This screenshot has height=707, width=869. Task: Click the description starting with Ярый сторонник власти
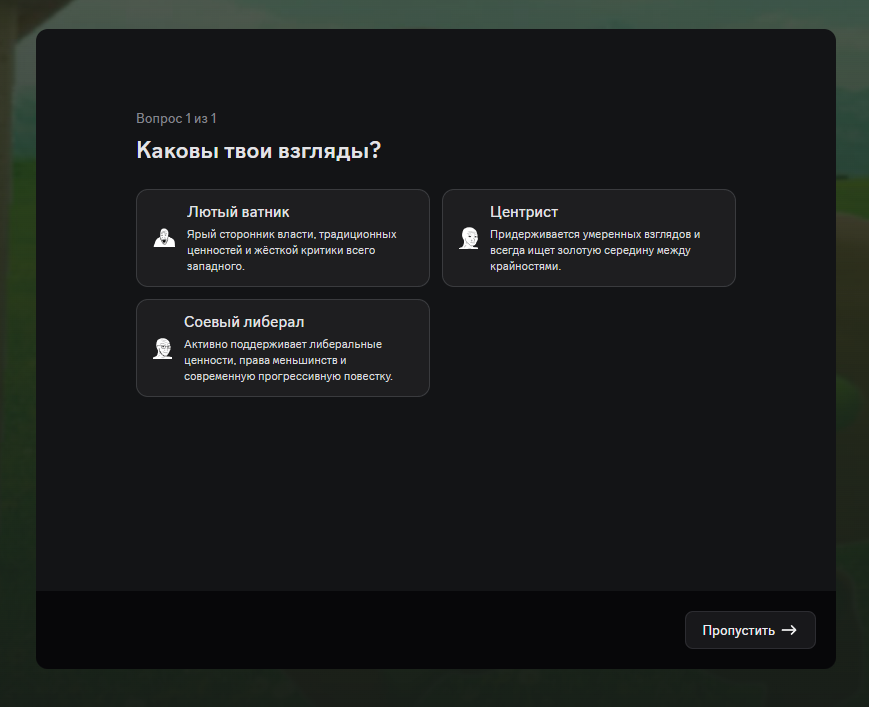coord(292,250)
